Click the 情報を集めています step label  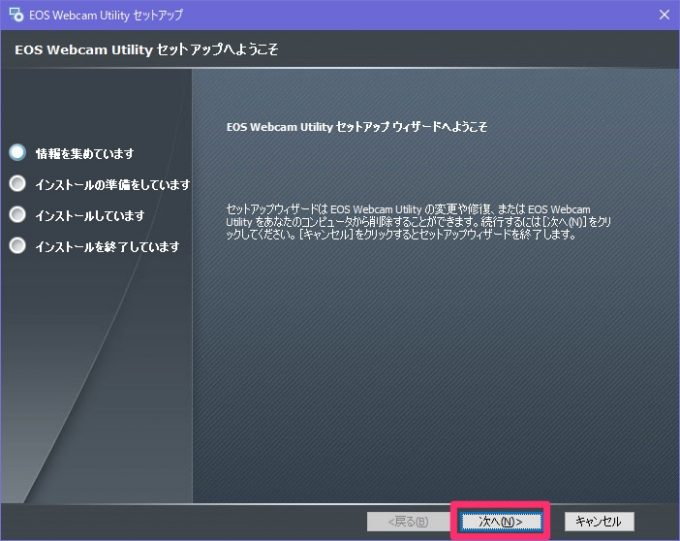(85, 153)
